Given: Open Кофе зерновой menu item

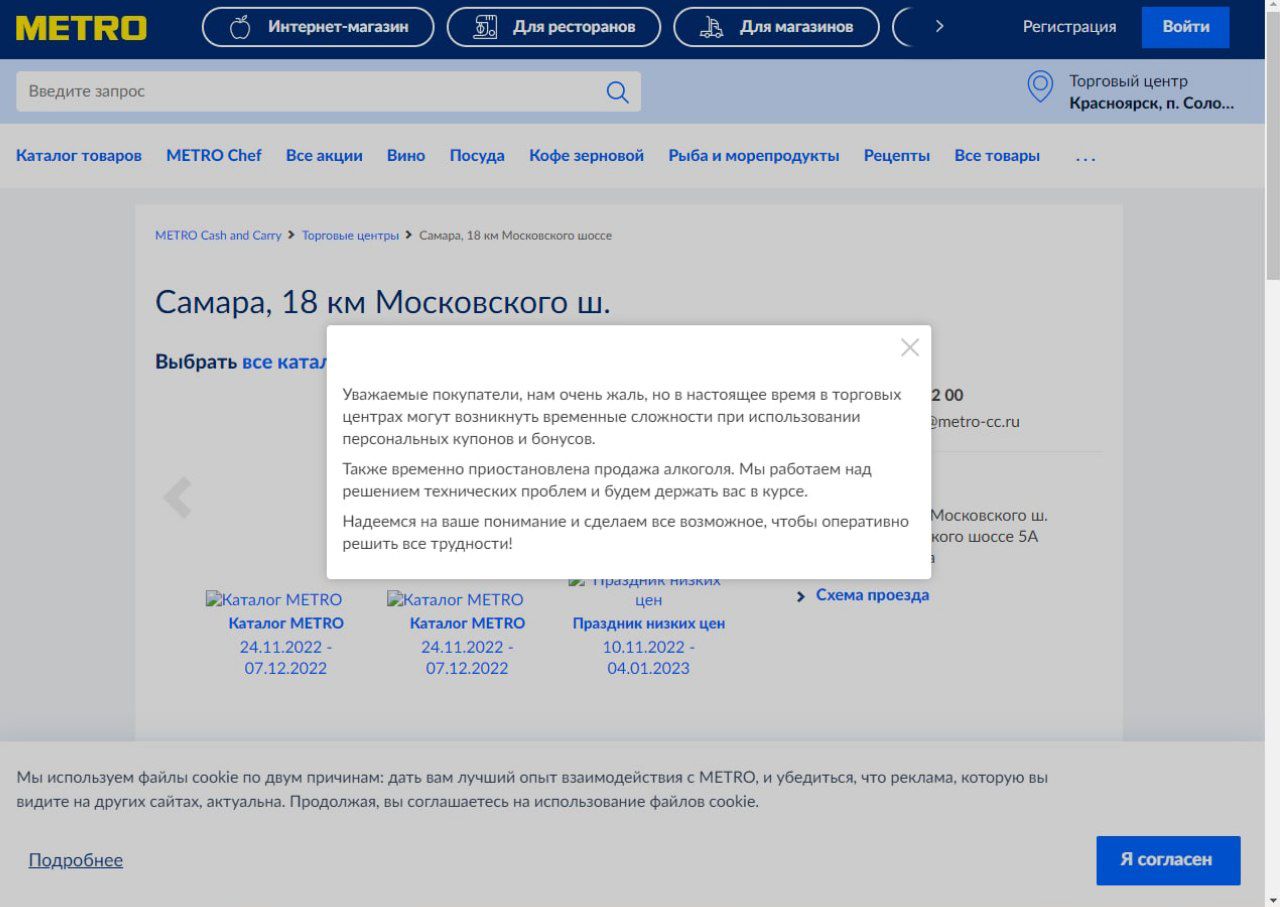Looking at the screenshot, I should 587,156.
